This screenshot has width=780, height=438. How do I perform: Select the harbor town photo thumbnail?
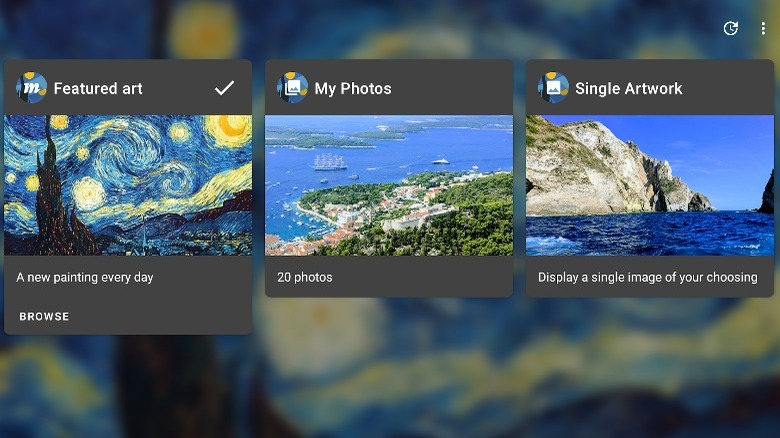389,185
